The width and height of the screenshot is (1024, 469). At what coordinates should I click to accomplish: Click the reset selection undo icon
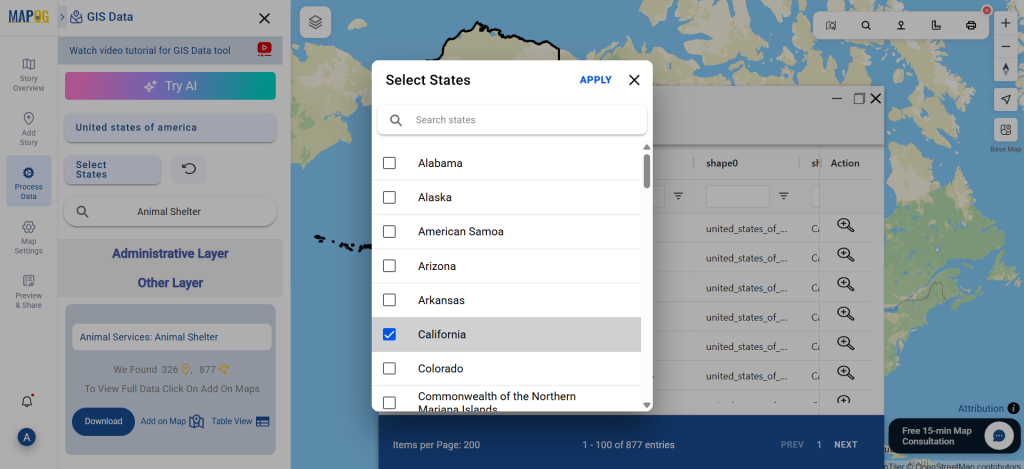(x=189, y=169)
